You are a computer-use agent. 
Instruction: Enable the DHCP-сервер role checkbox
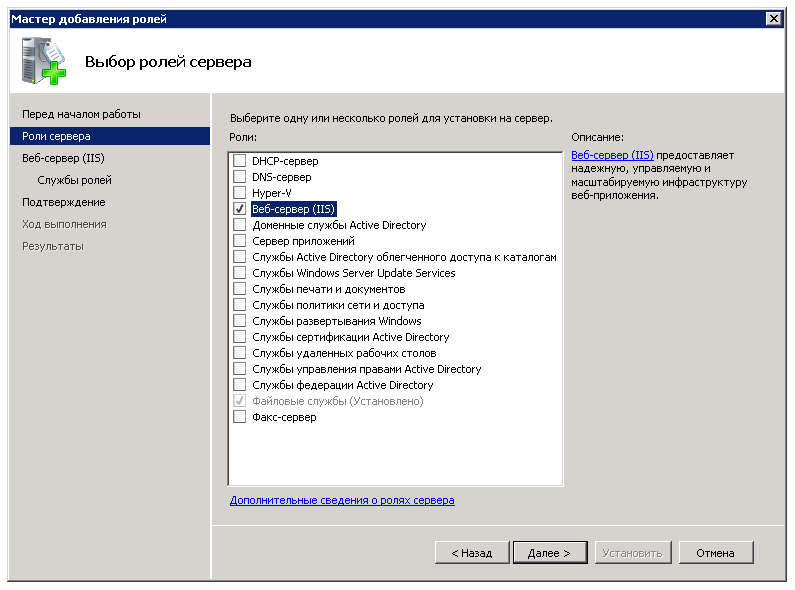pyautogui.click(x=239, y=161)
